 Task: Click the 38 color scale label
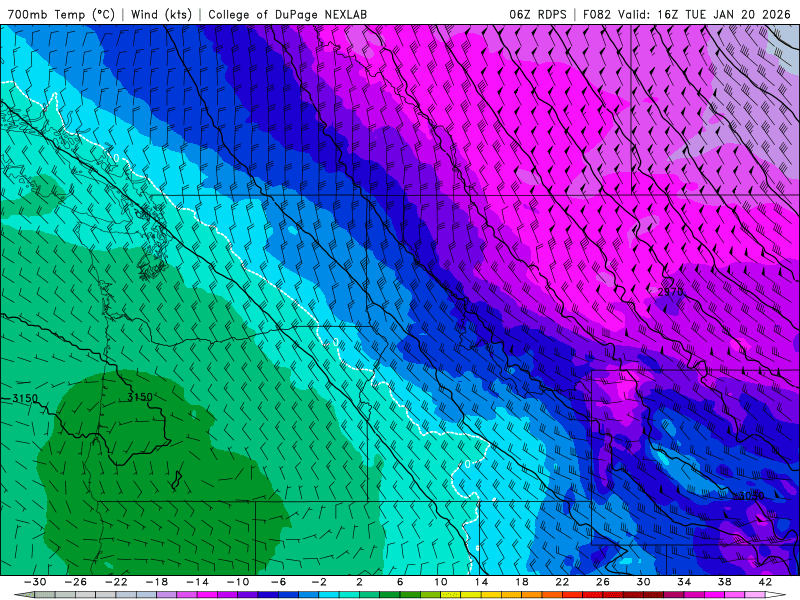tap(724, 582)
